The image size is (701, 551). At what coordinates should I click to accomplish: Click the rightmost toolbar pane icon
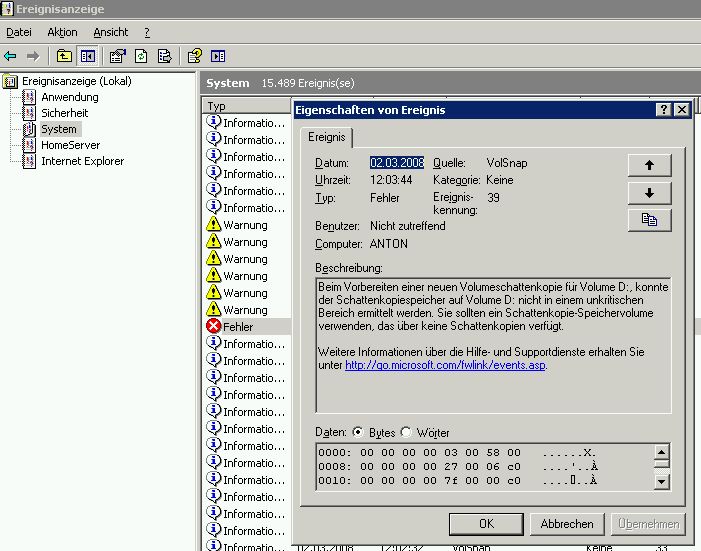pos(218,56)
